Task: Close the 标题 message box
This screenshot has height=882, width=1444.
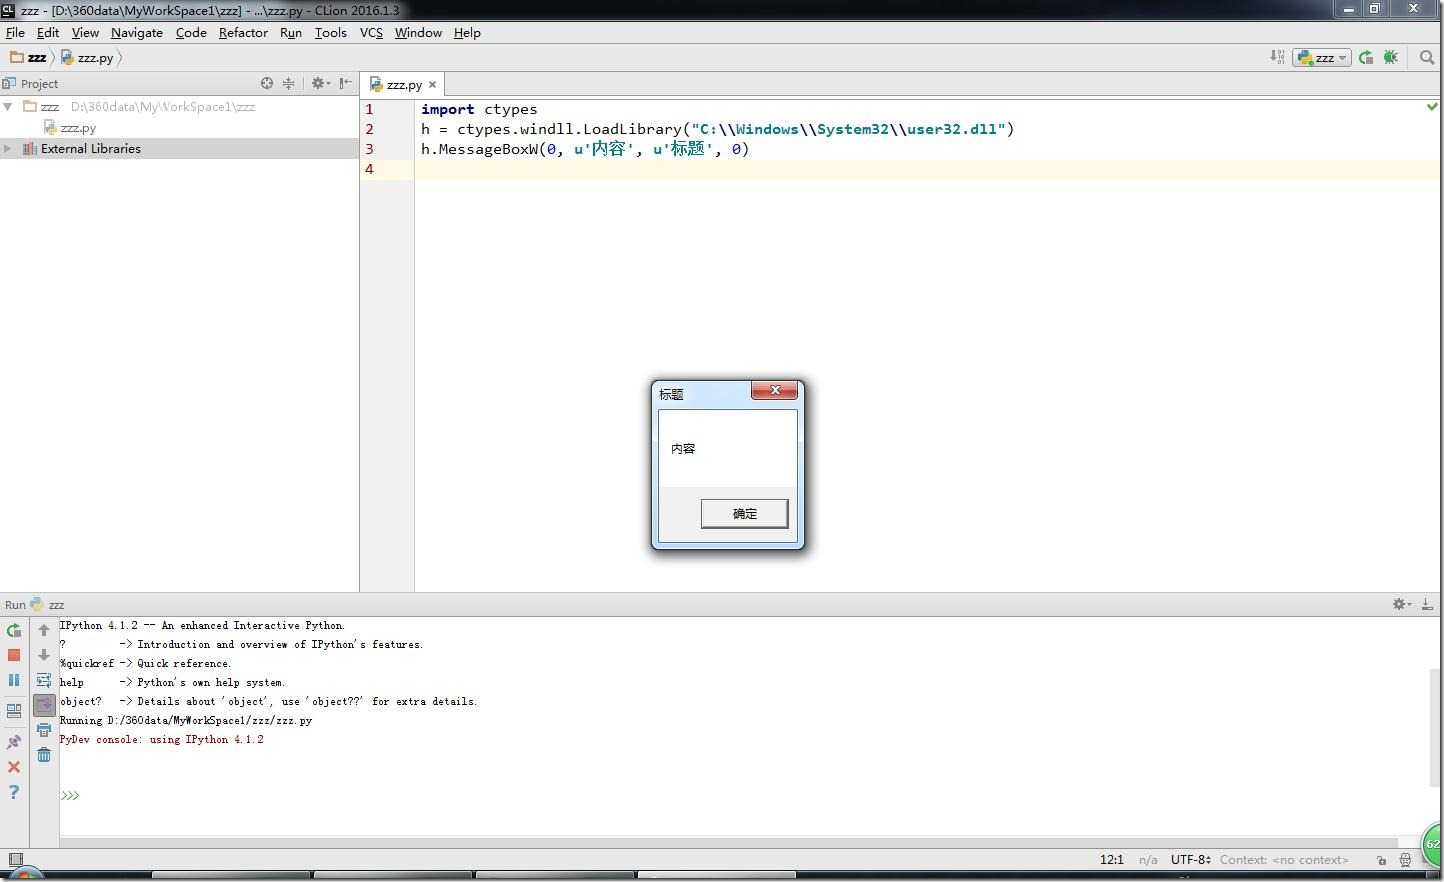Action: click(775, 390)
